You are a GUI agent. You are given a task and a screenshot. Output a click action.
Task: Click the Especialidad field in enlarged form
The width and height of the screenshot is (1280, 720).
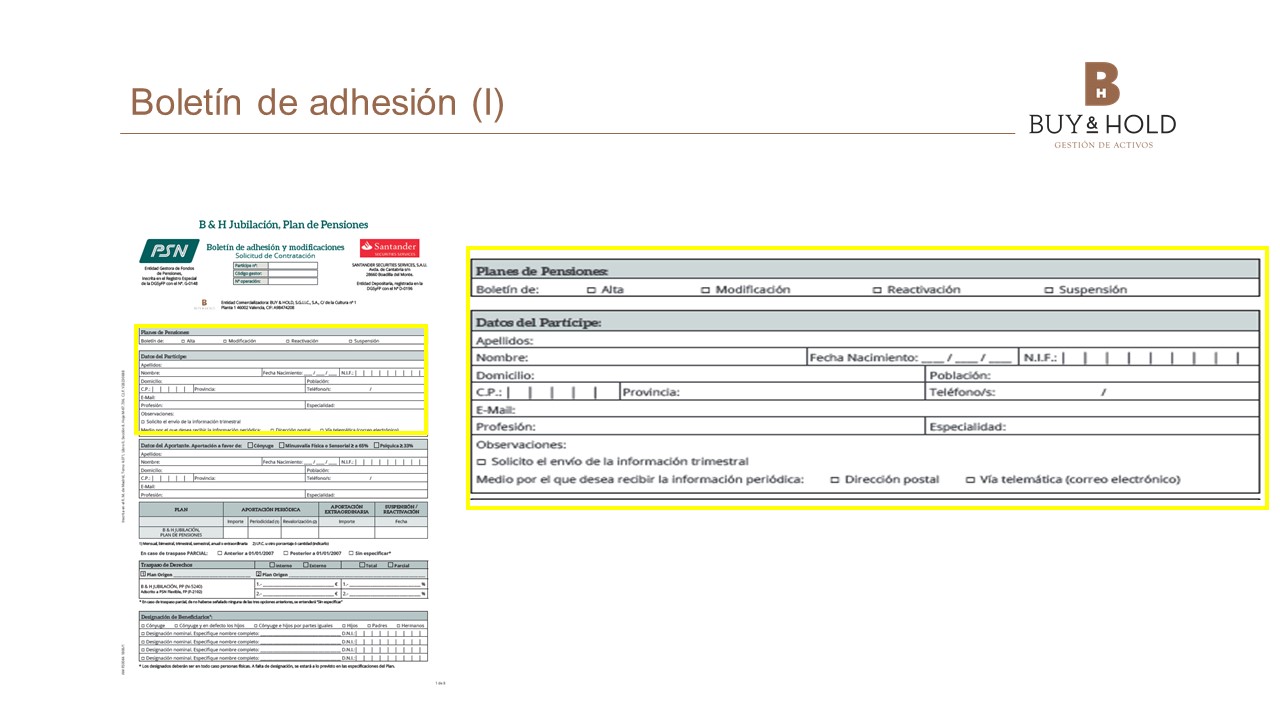[x=1092, y=427]
